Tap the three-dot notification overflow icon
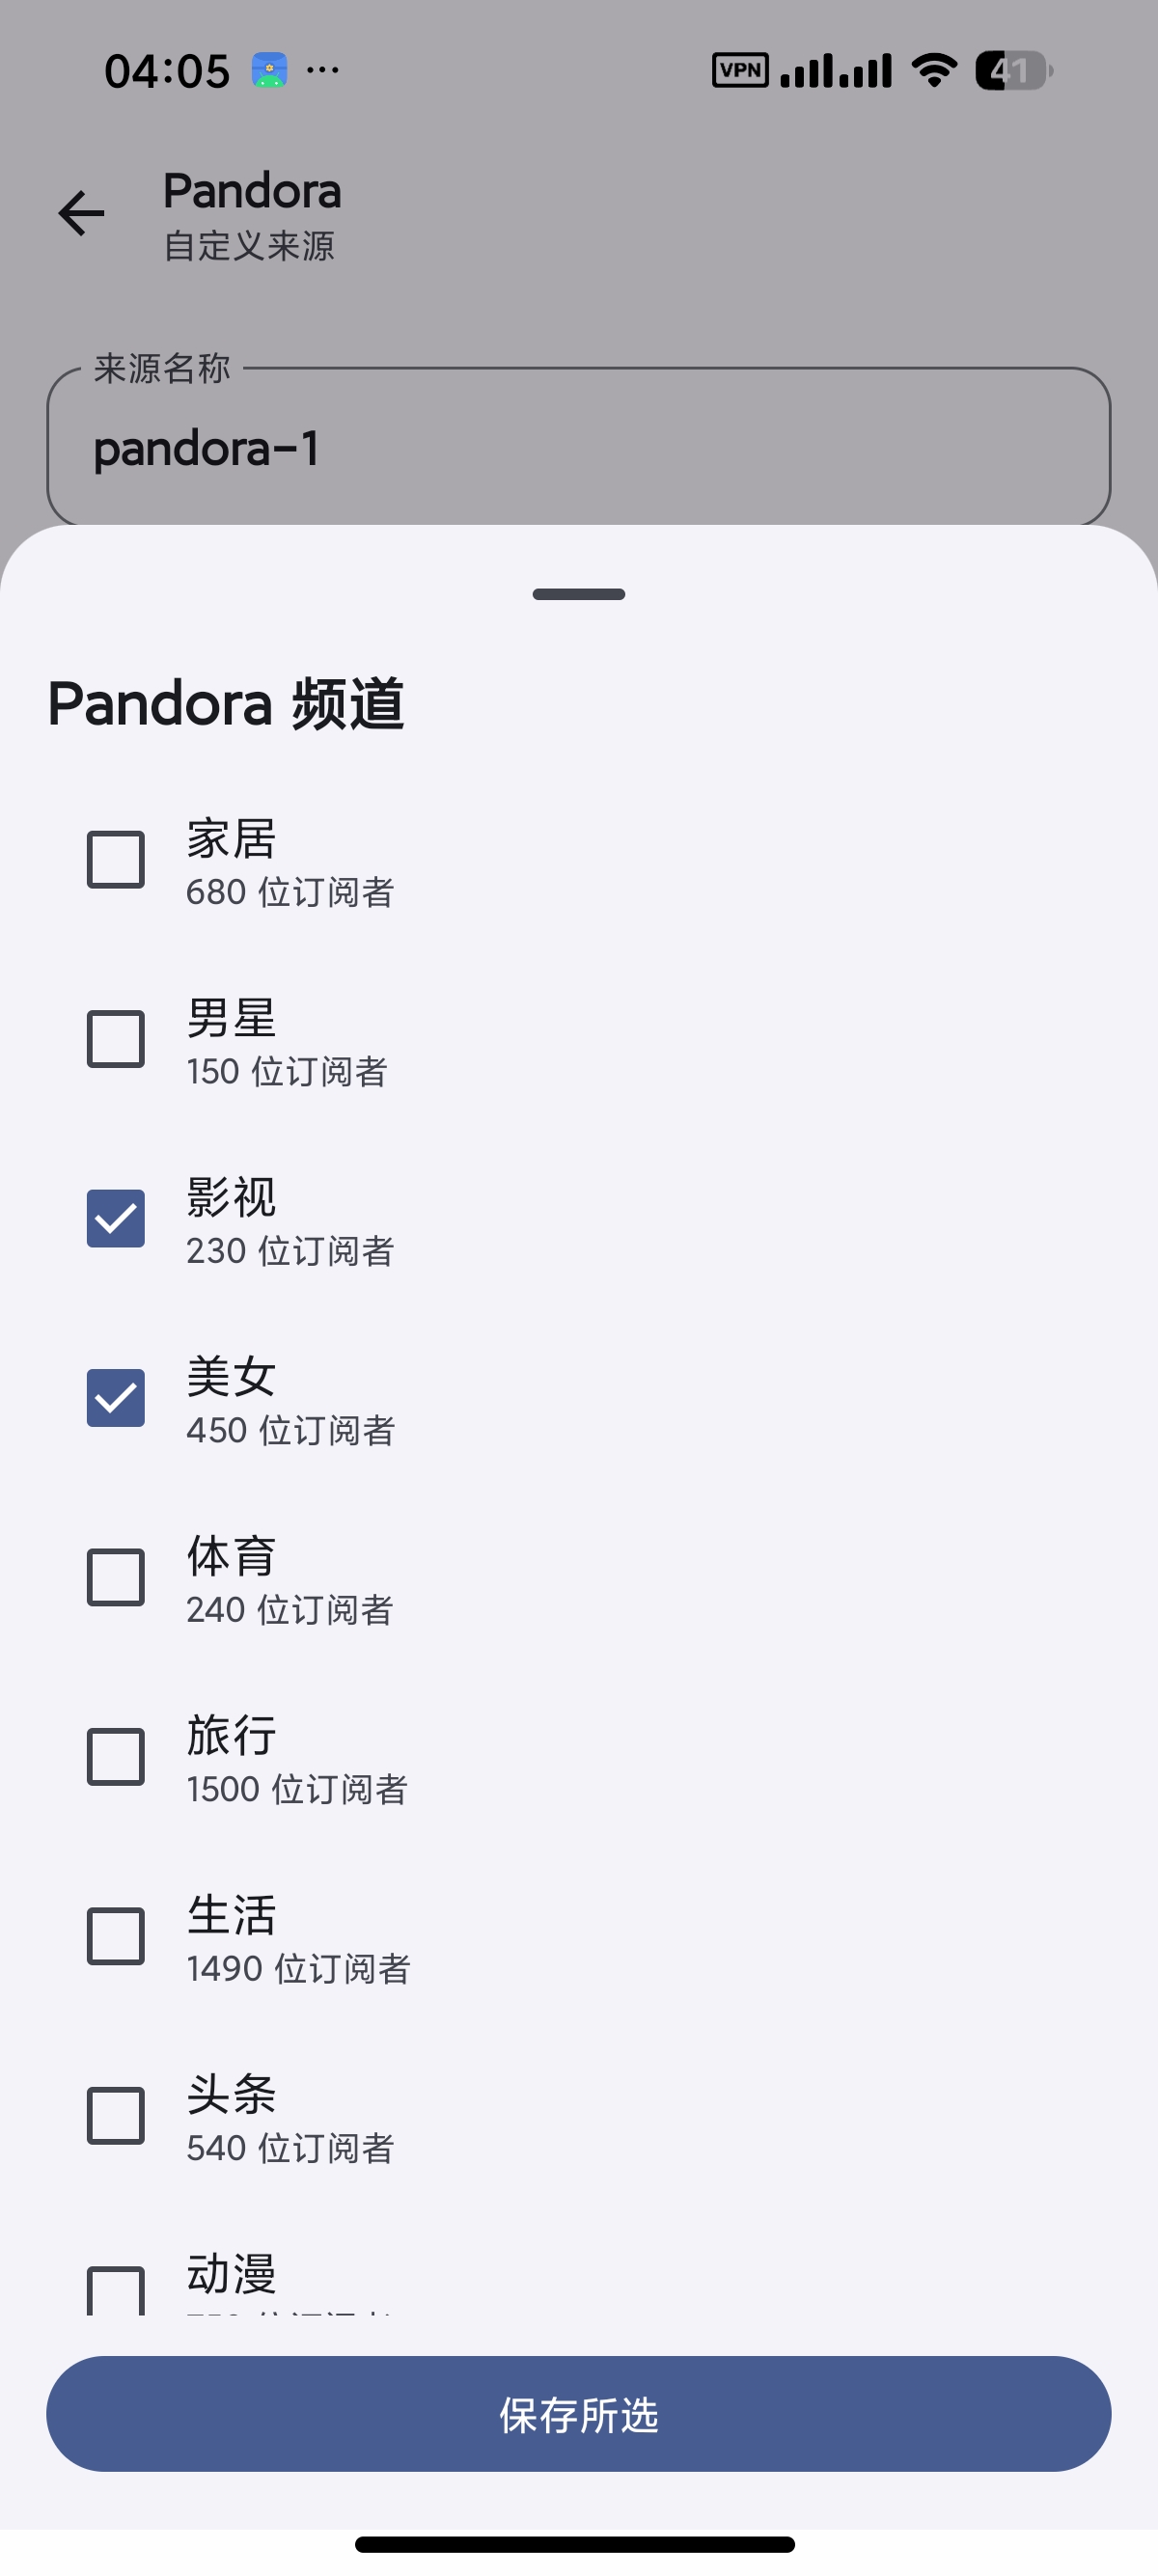This screenshot has width=1158, height=2576. point(322,70)
